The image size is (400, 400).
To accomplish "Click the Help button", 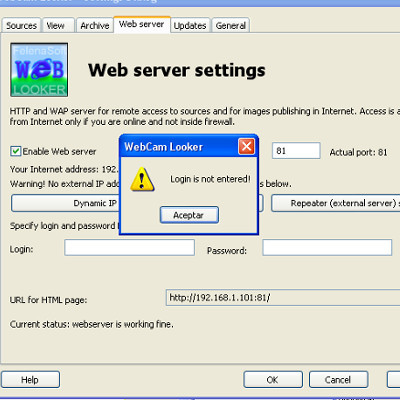I will (x=30, y=380).
